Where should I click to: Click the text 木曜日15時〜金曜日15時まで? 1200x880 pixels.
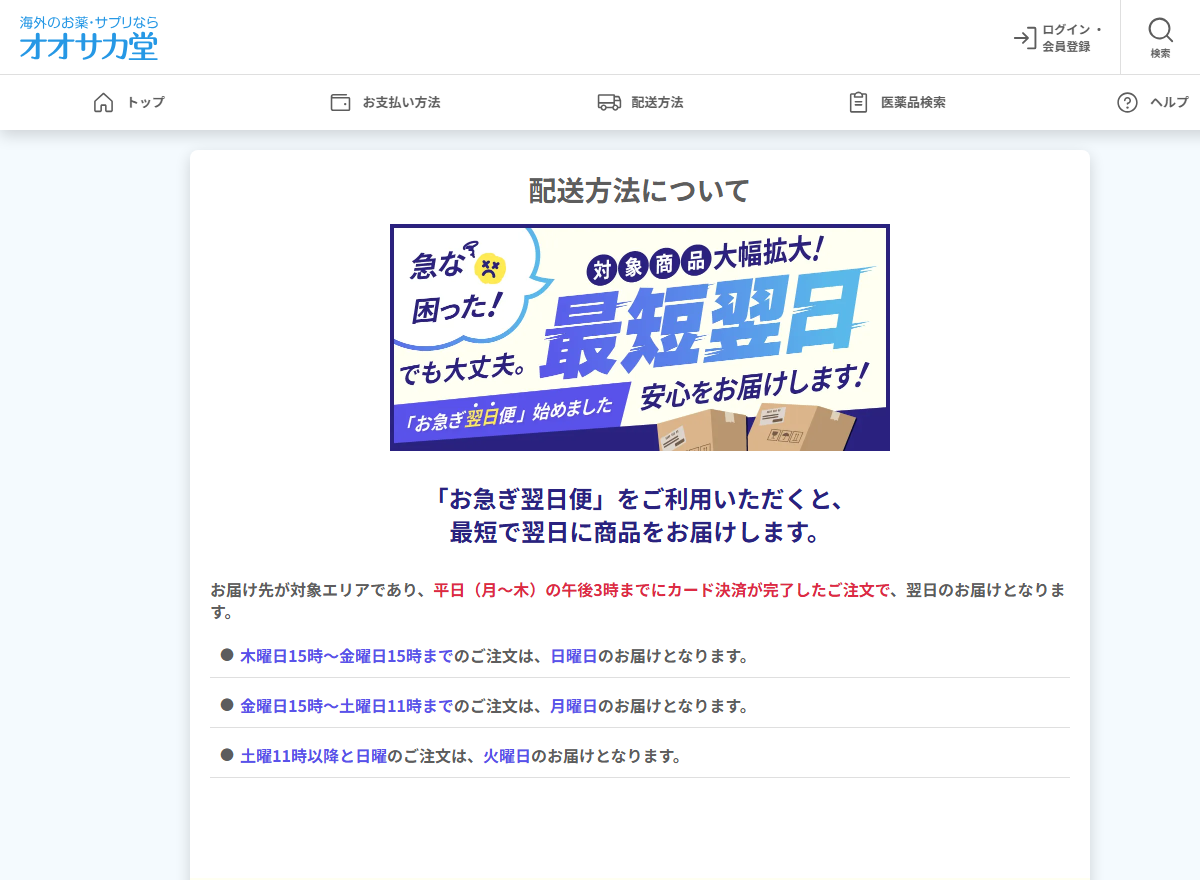coord(346,656)
